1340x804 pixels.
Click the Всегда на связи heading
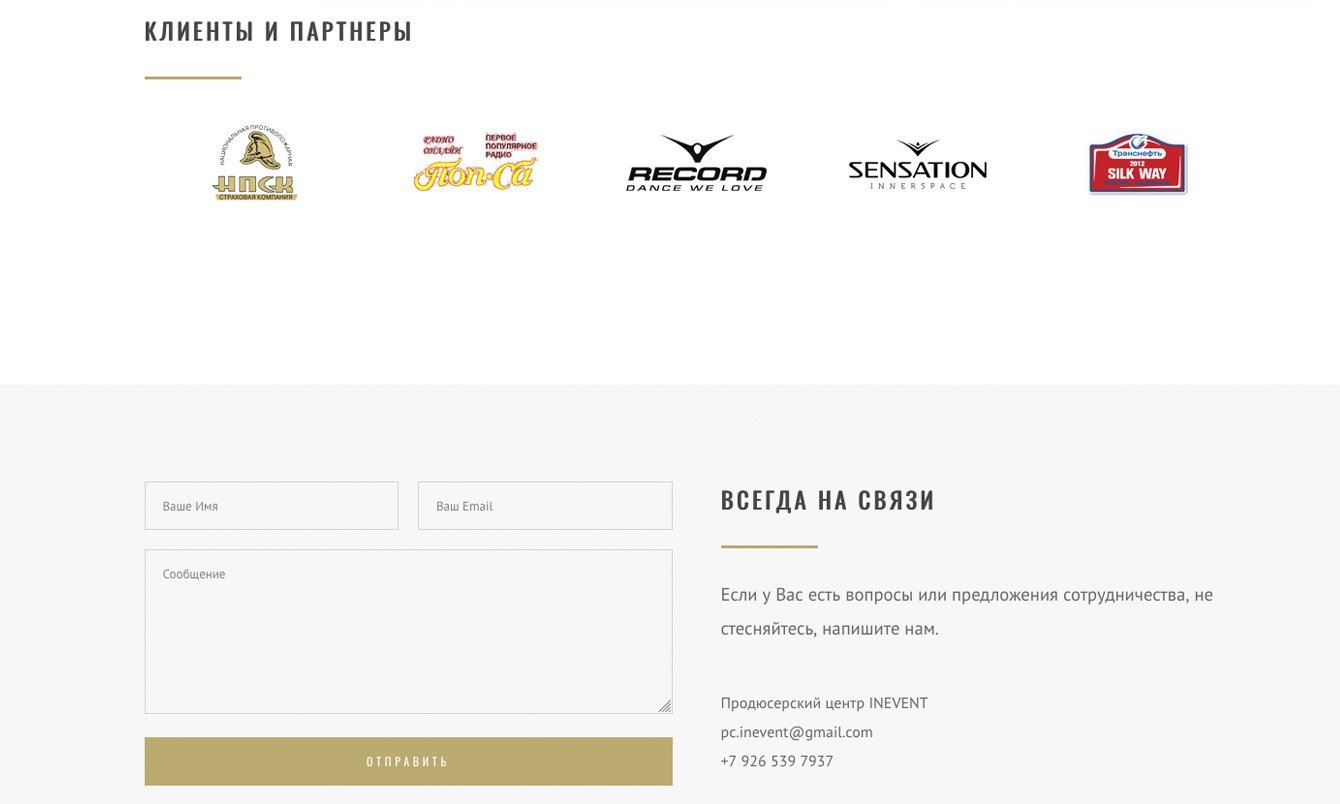(828, 500)
